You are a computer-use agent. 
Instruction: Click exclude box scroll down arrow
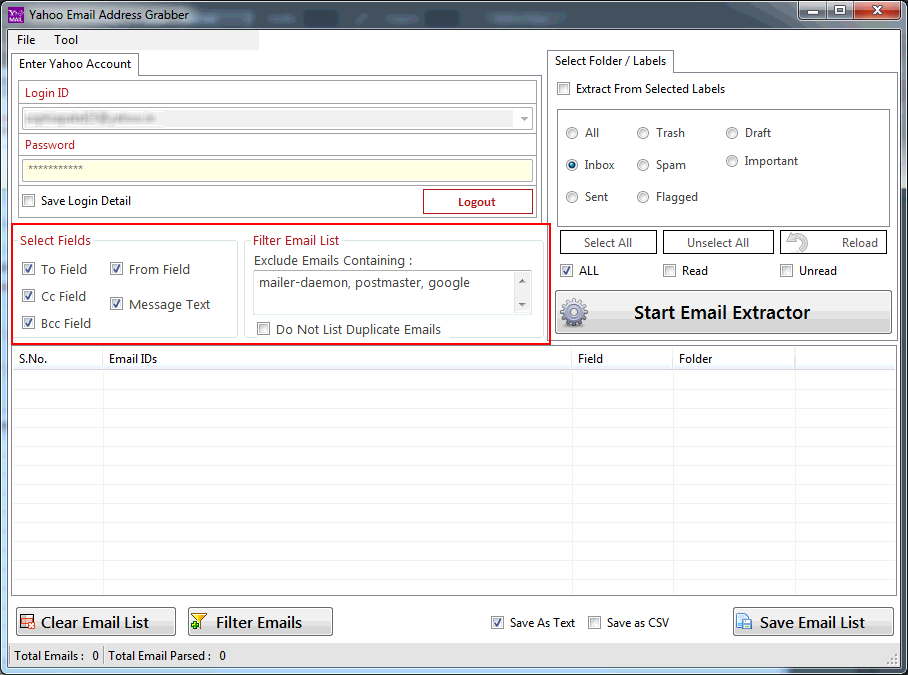tap(522, 305)
